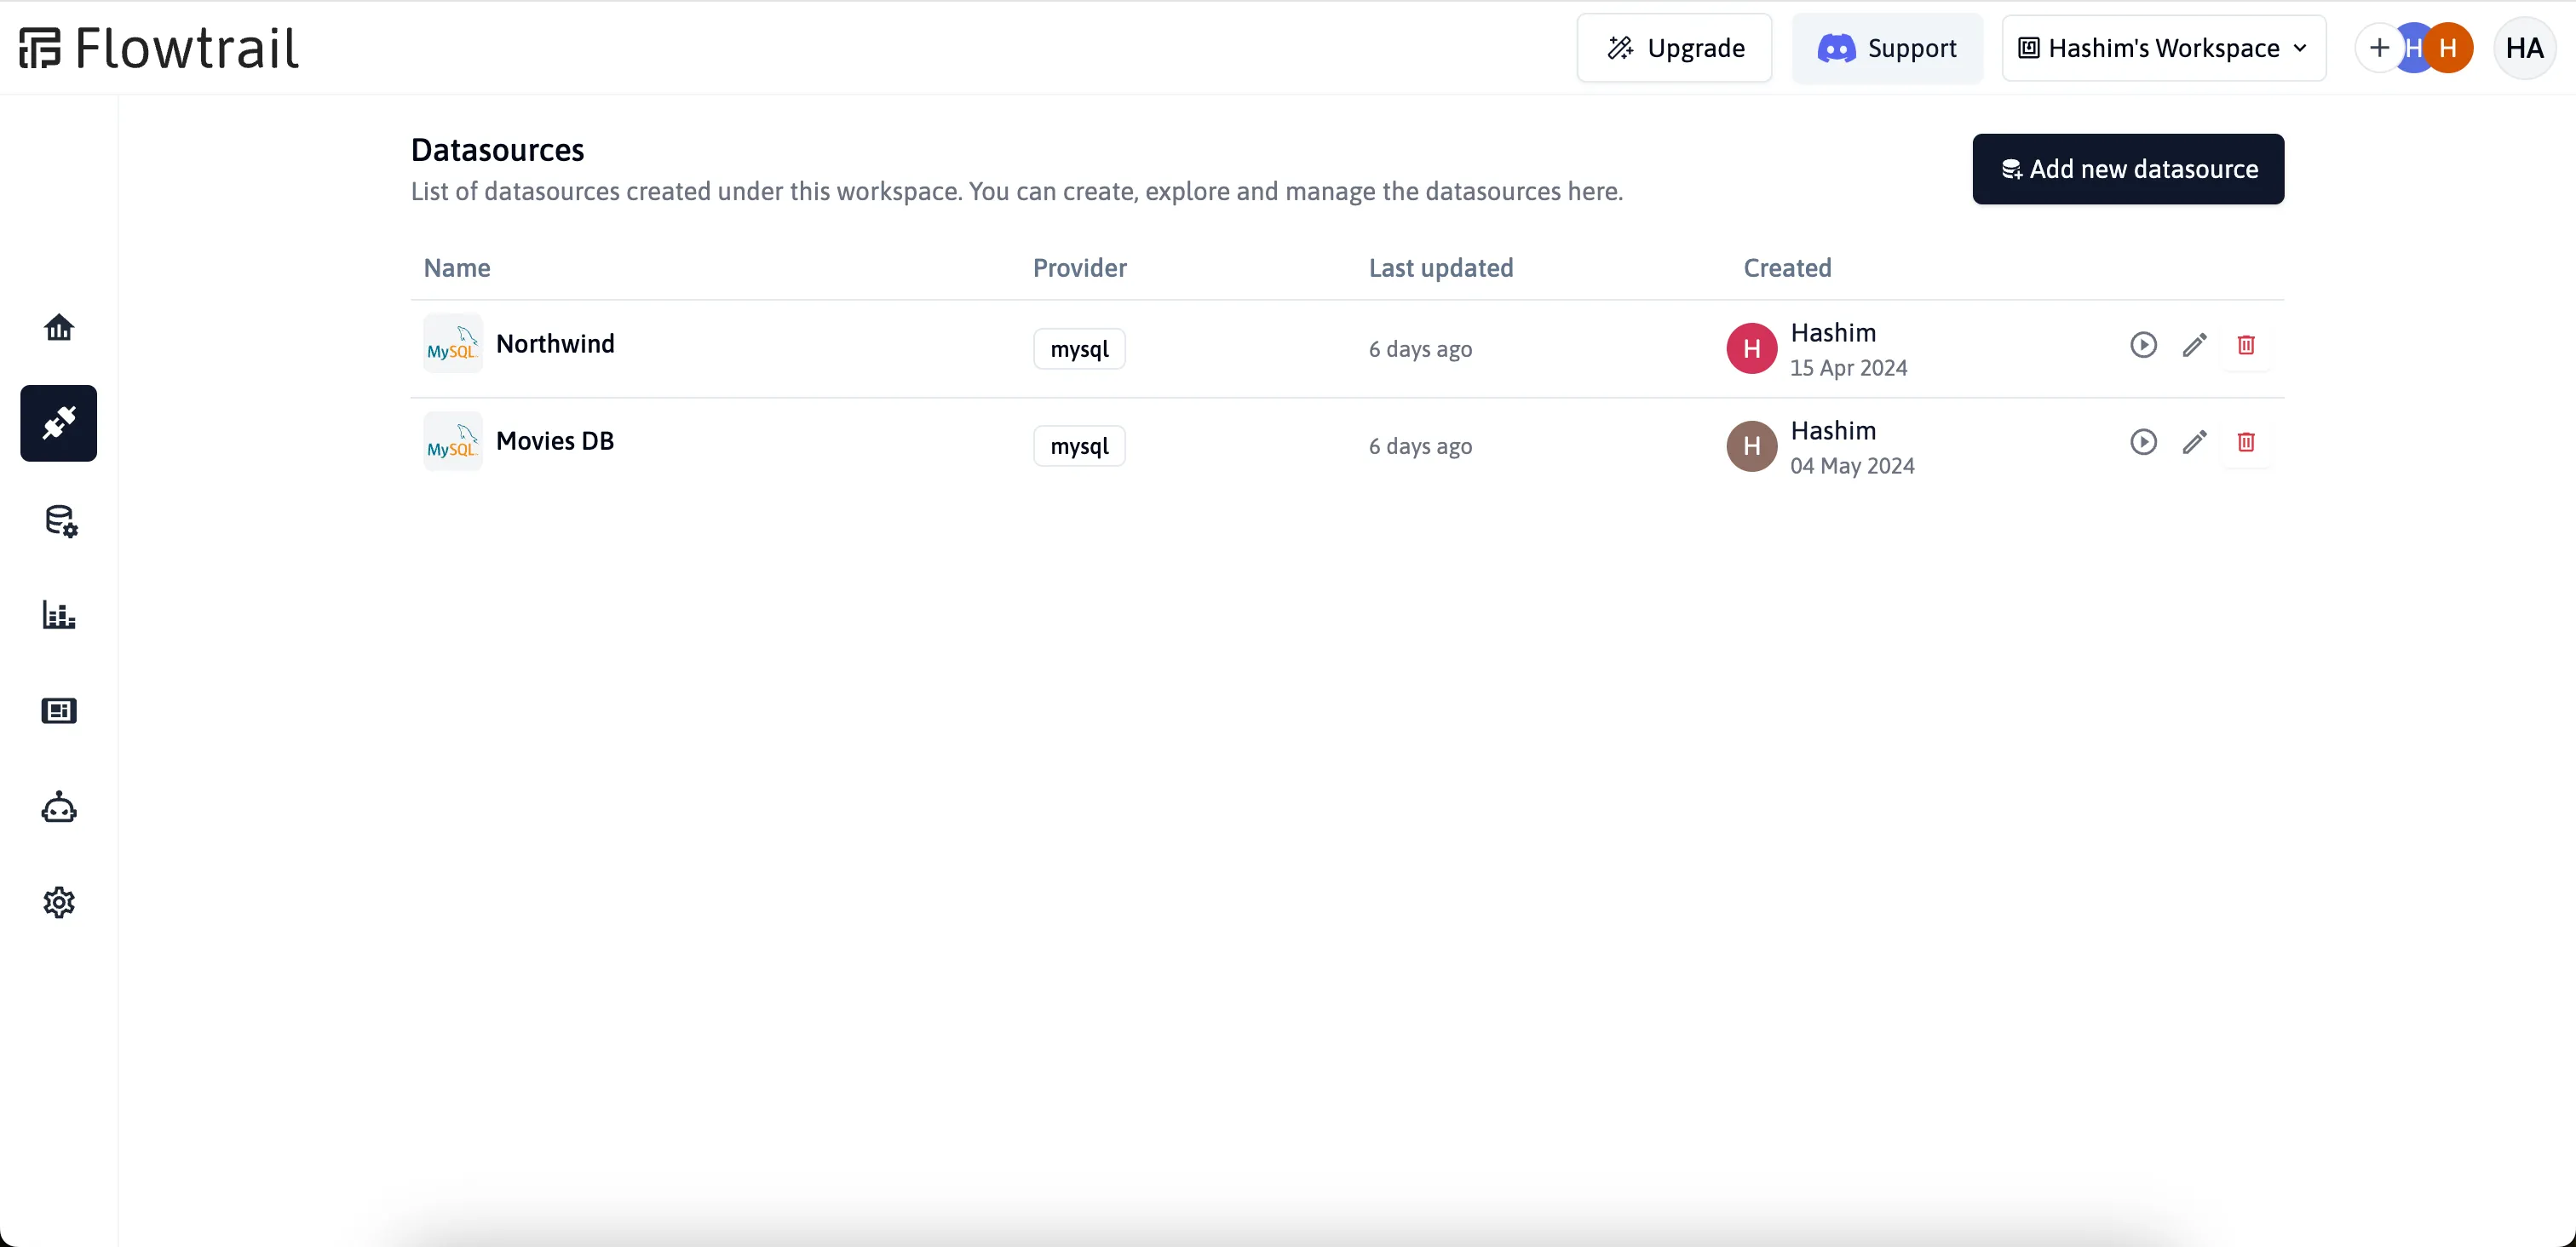Click the Flowtrail logo

point(159,48)
